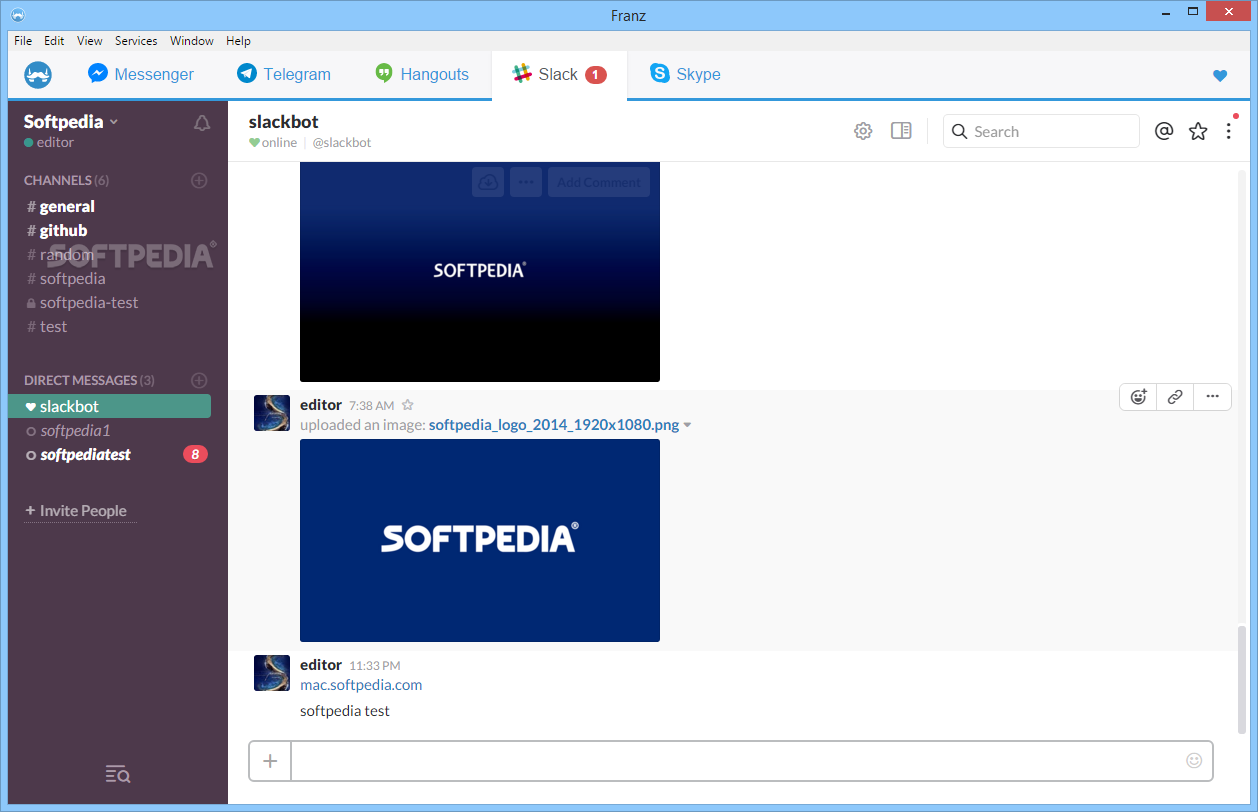Viewport: 1258px width, 812px height.
Task: Click the plus attach file button
Action: point(270,761)
